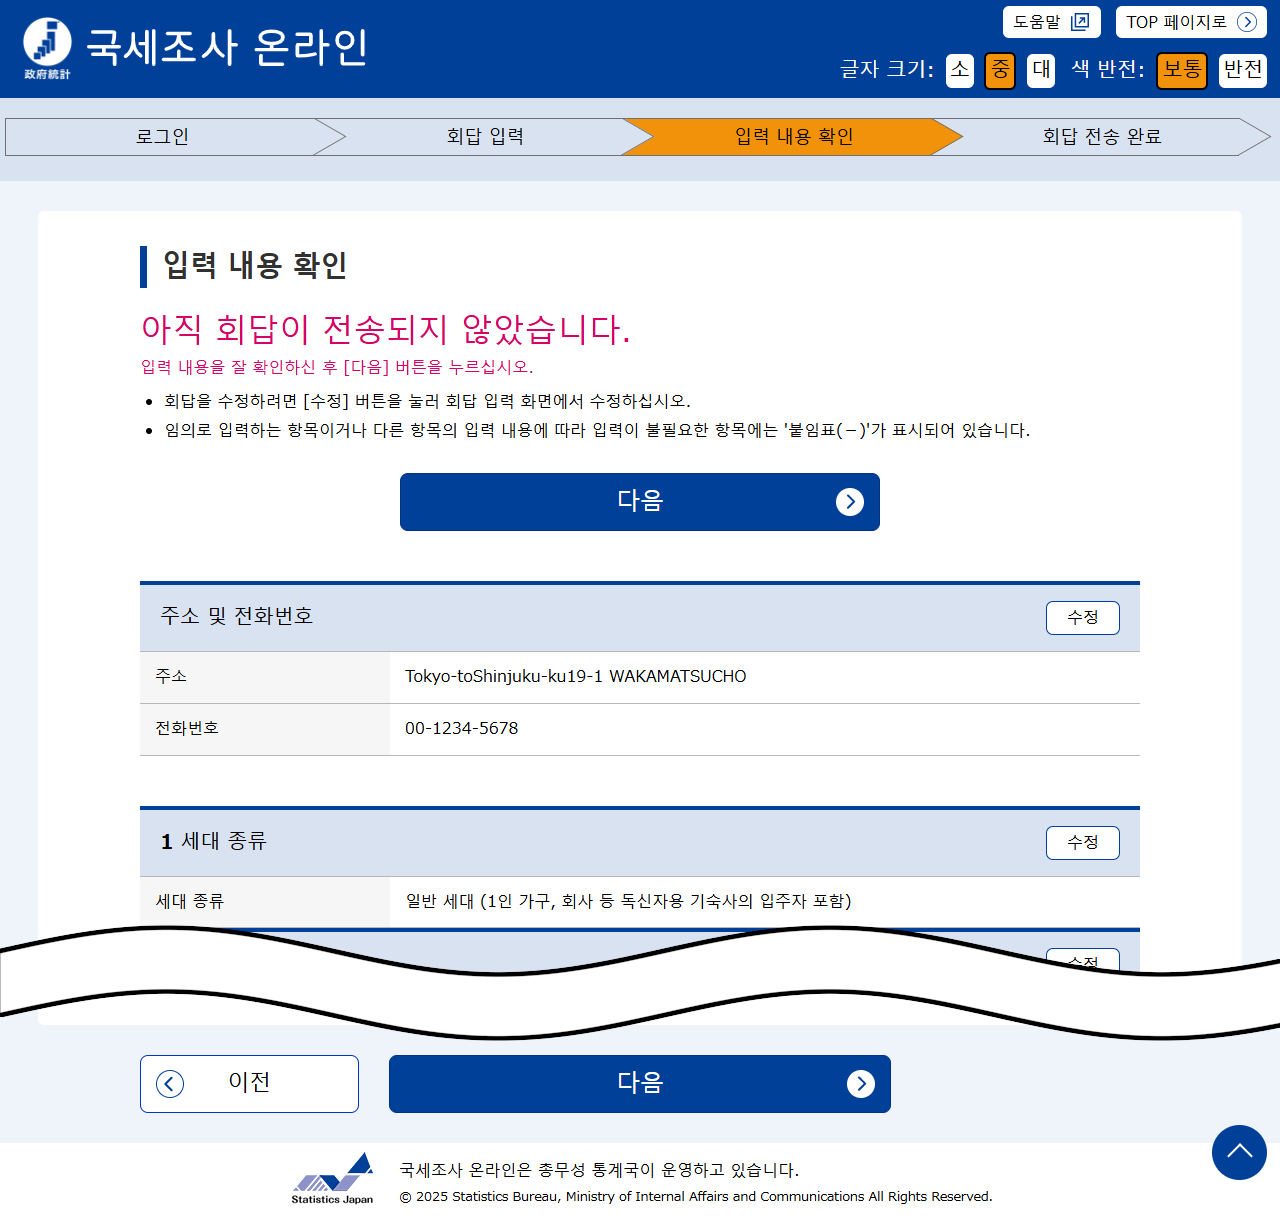This screenshot has width=1280, height=1225.
Task: Click the left arrow icon in 이전 button
Action: (x=170, y=1084)
